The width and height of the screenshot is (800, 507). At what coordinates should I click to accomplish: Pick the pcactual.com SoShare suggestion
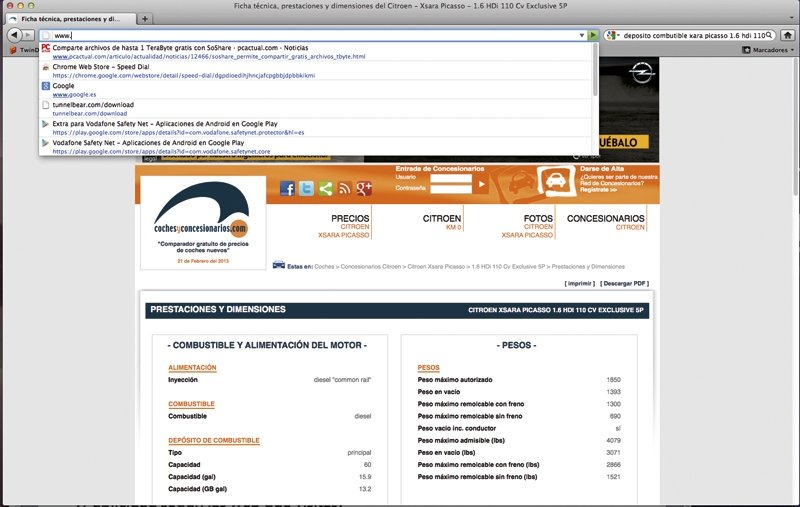click(x=316, y=52)
